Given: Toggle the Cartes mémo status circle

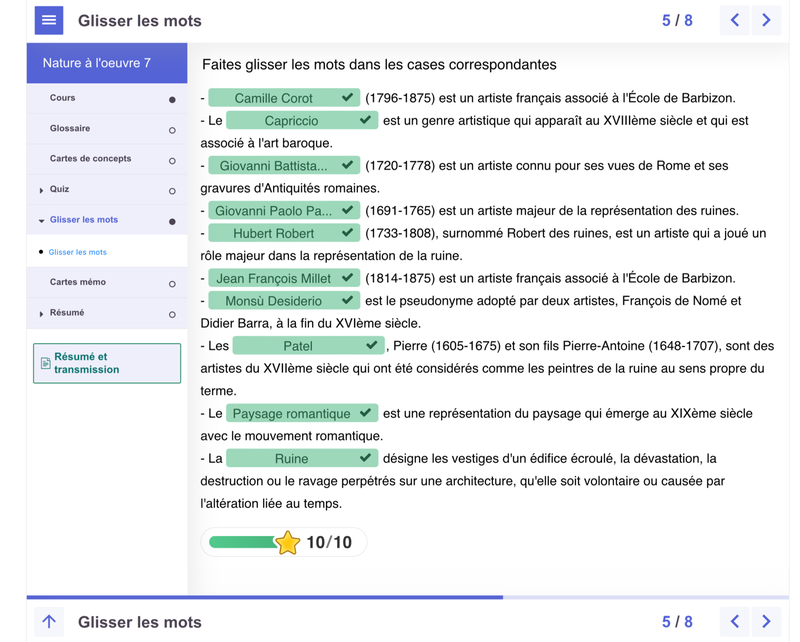Looking at the screenshot, I should 172,284.
